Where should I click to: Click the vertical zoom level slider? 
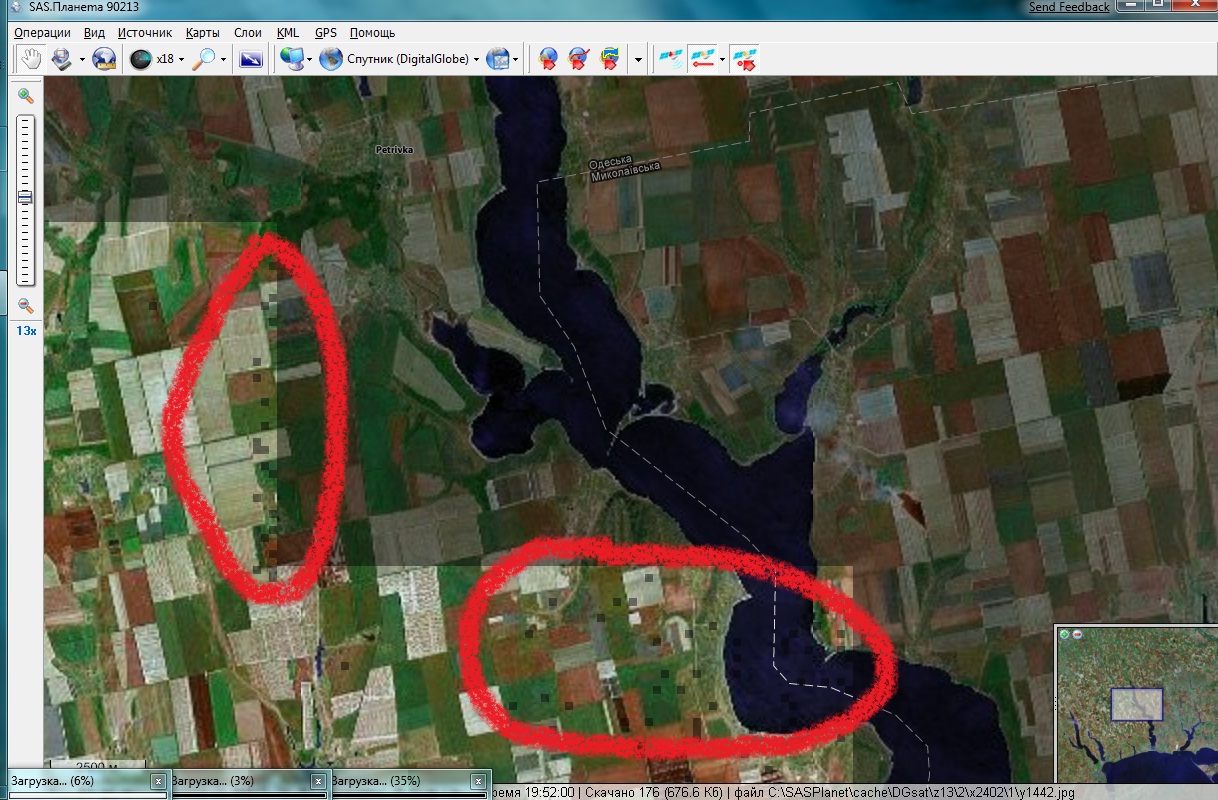pyautogui.click(x=26, y=200)
